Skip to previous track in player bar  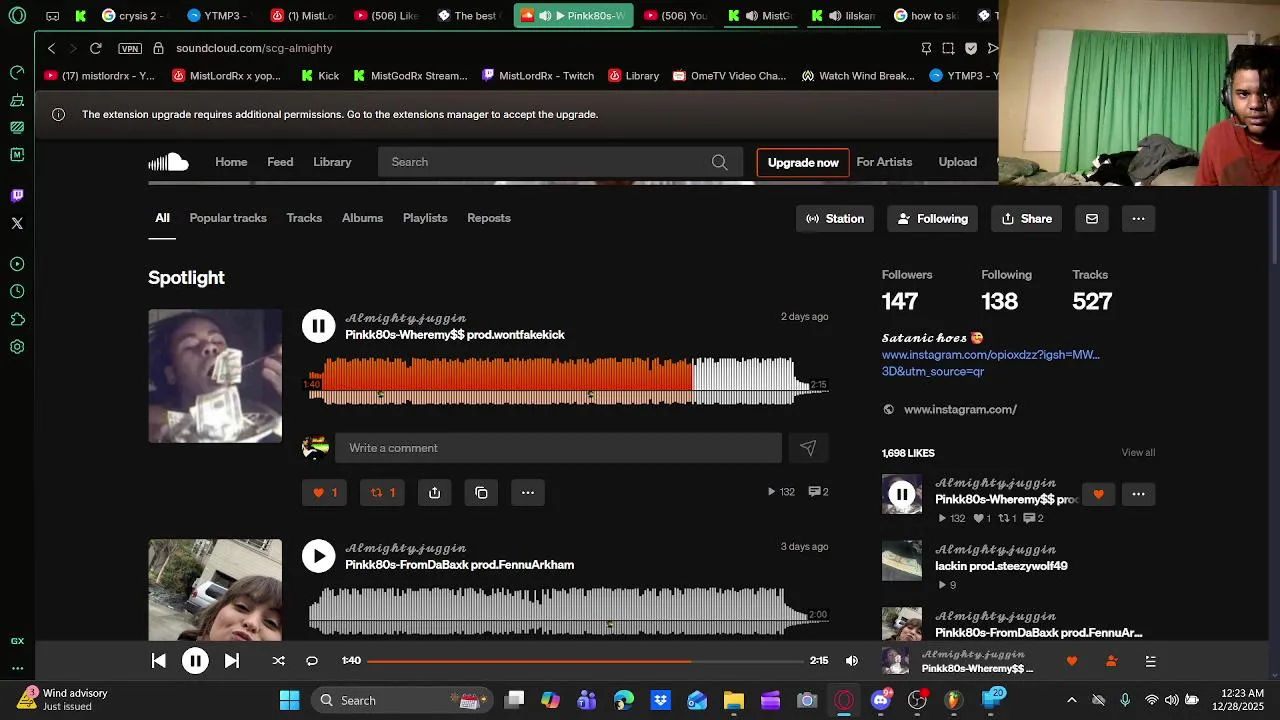coord(158,661)
